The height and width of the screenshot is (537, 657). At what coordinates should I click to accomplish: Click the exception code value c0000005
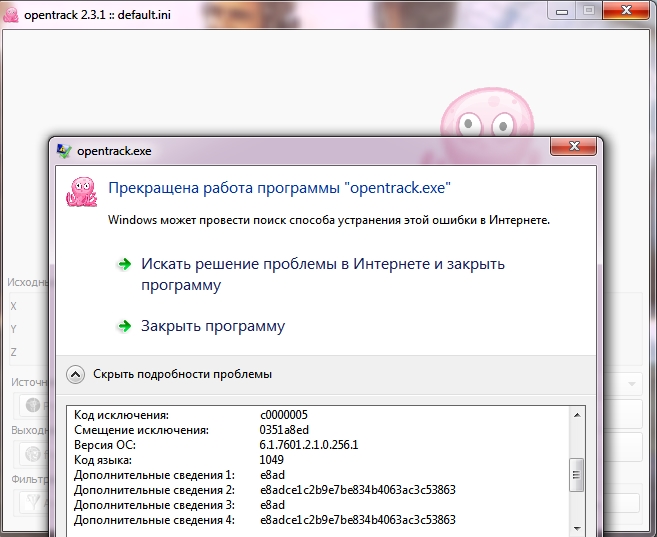284,415
